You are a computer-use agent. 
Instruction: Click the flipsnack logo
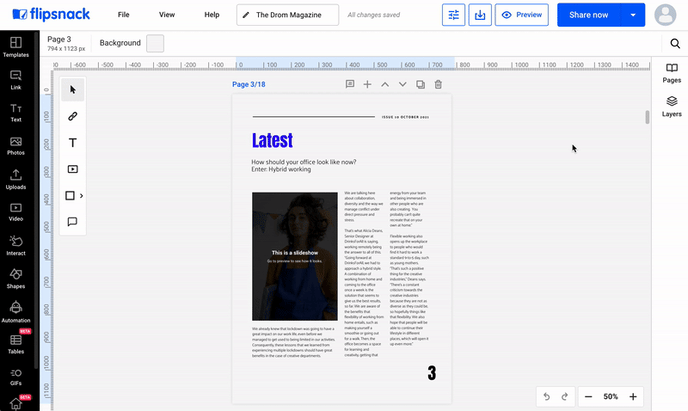[51, 14]
